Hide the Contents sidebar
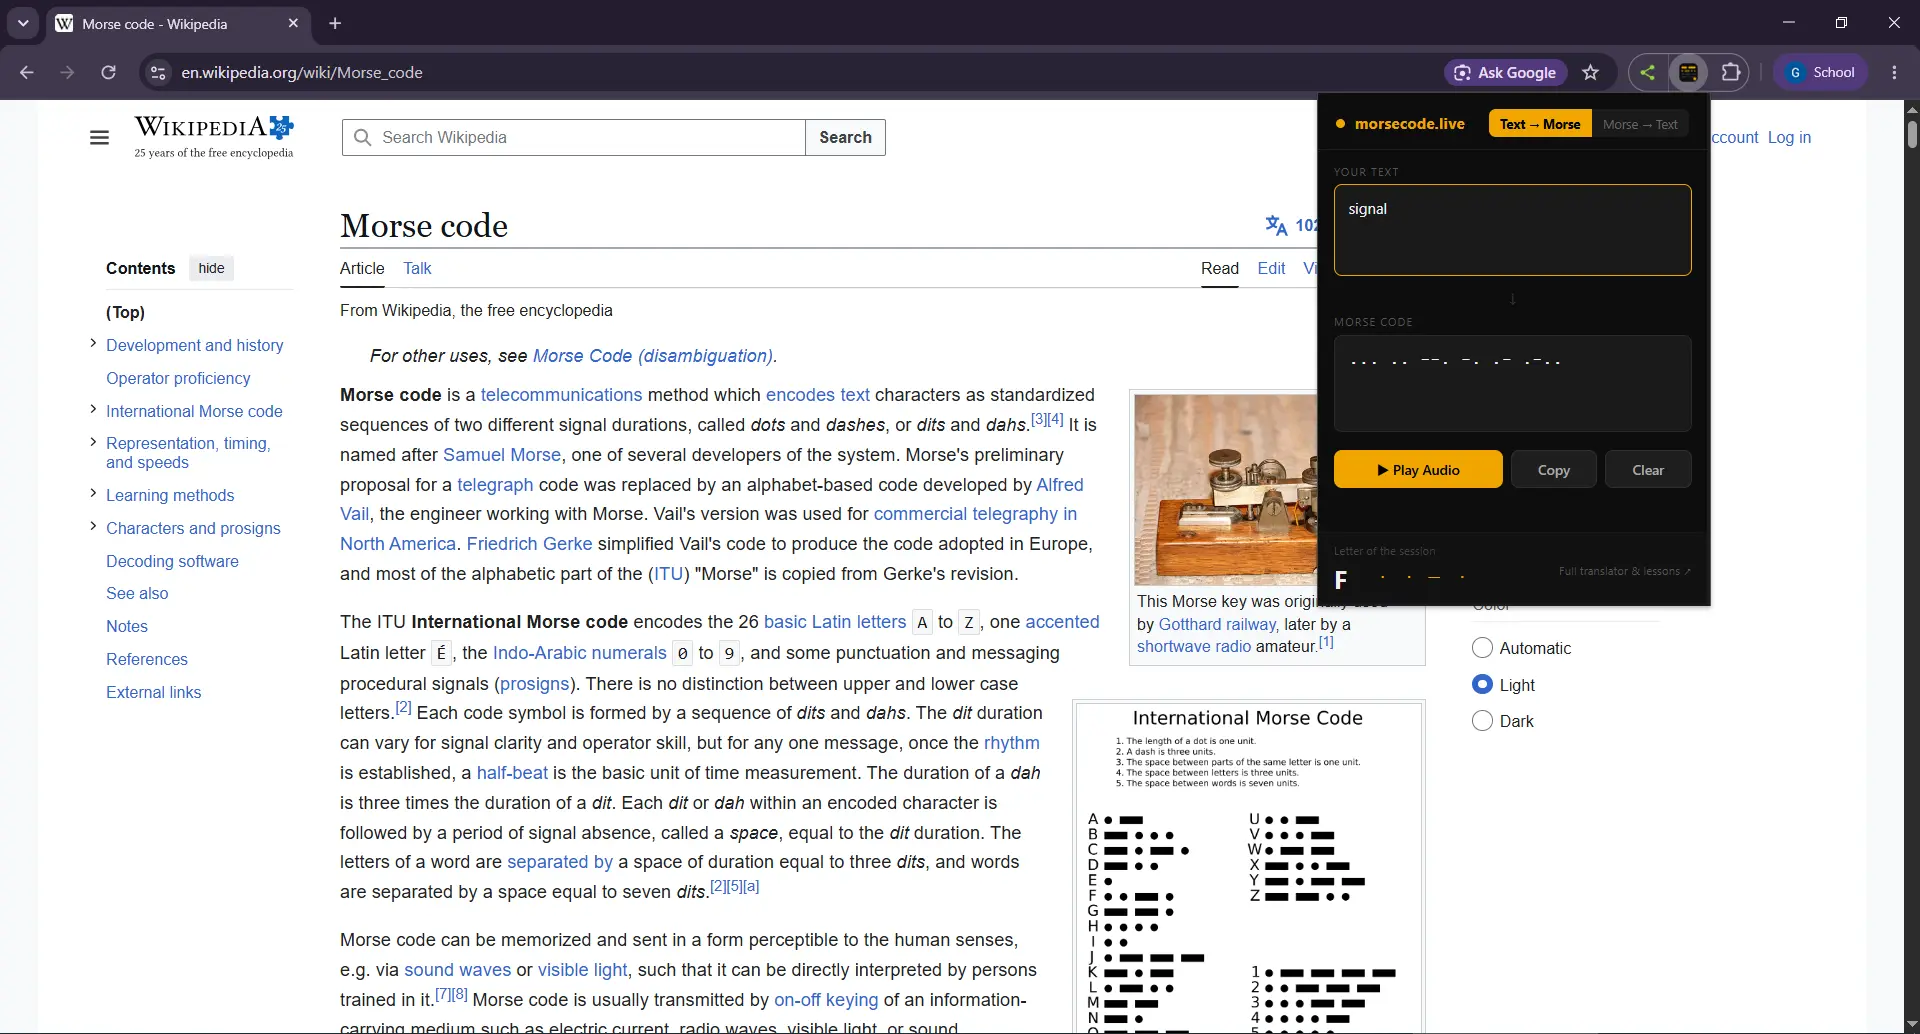This screenshot has width=1920, height=1034. coord(211,268)
